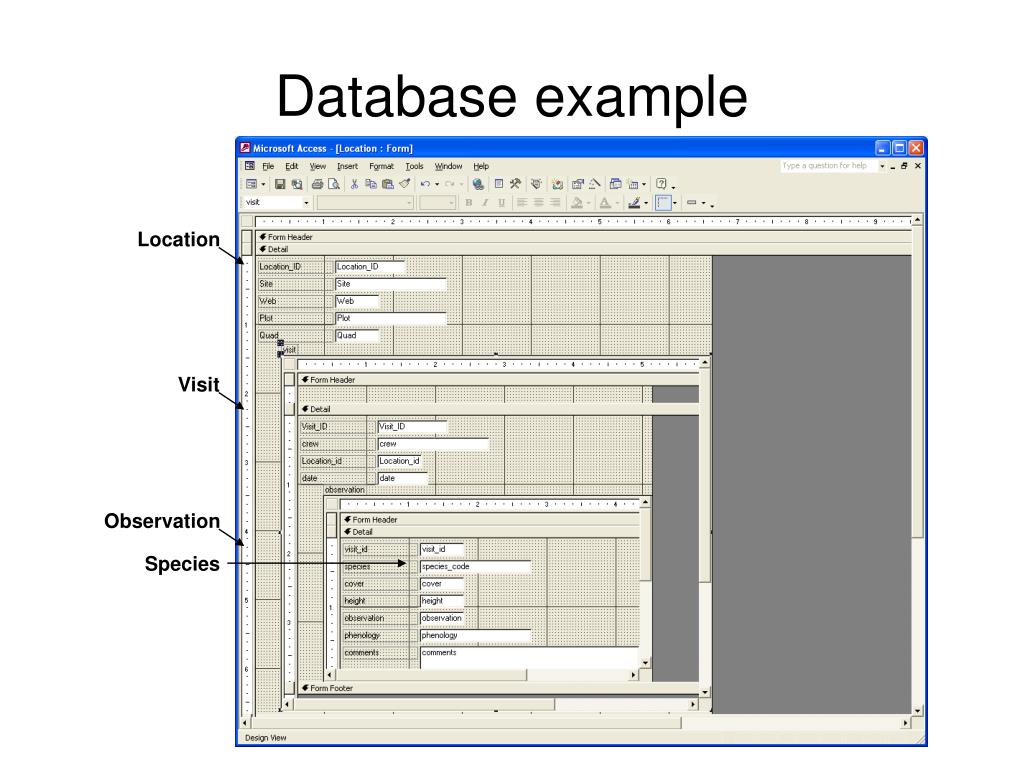Click the Format Painter brush icon
The height and width of the screenshot is (768, 1024).
[404, 185]
